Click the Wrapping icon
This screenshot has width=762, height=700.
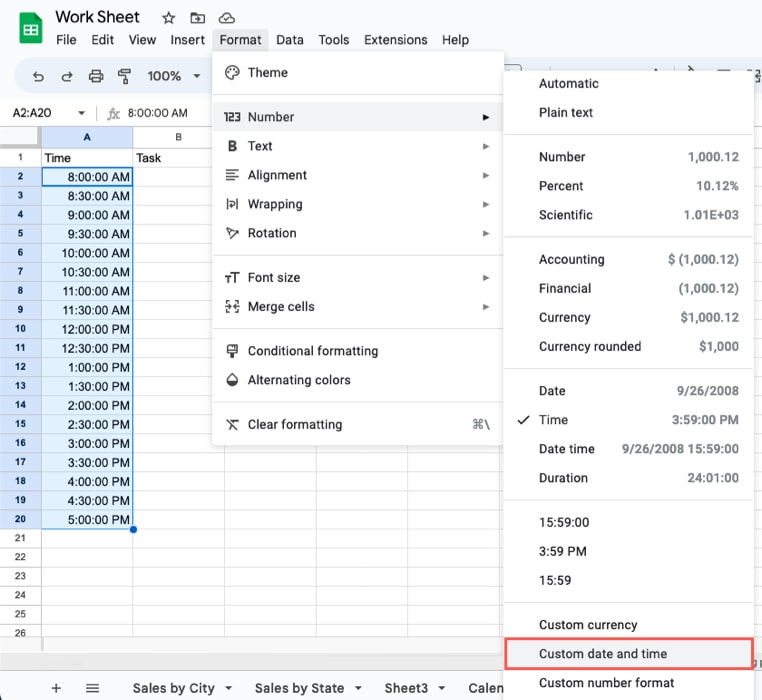tap(232, 204)
